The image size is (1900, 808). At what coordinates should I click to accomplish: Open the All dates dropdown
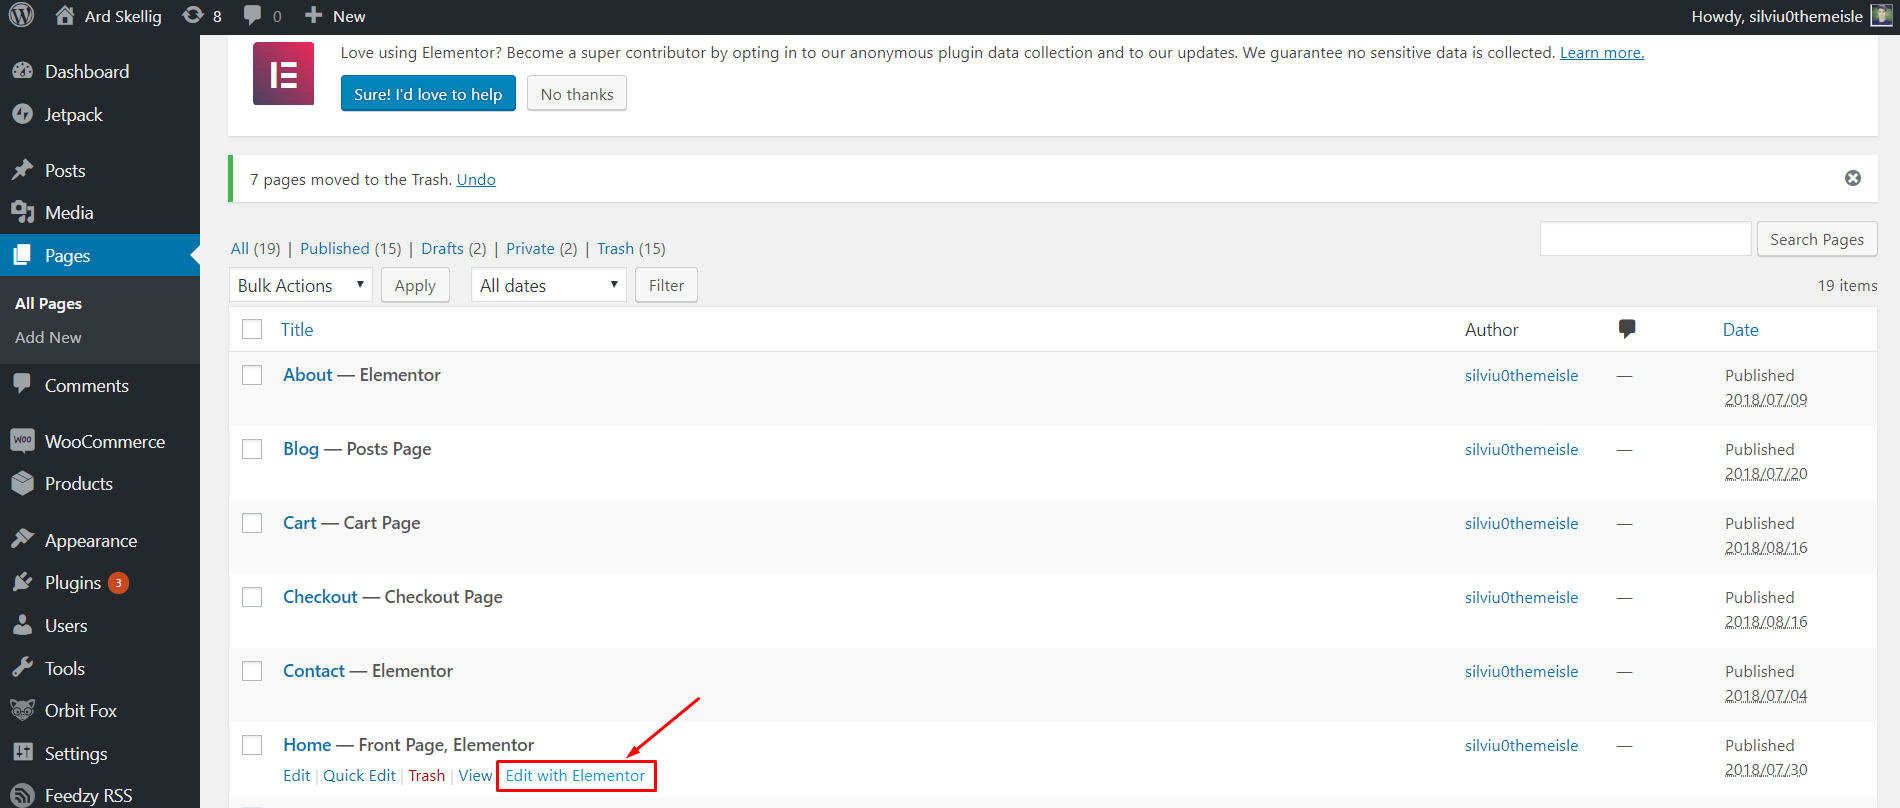549,285
